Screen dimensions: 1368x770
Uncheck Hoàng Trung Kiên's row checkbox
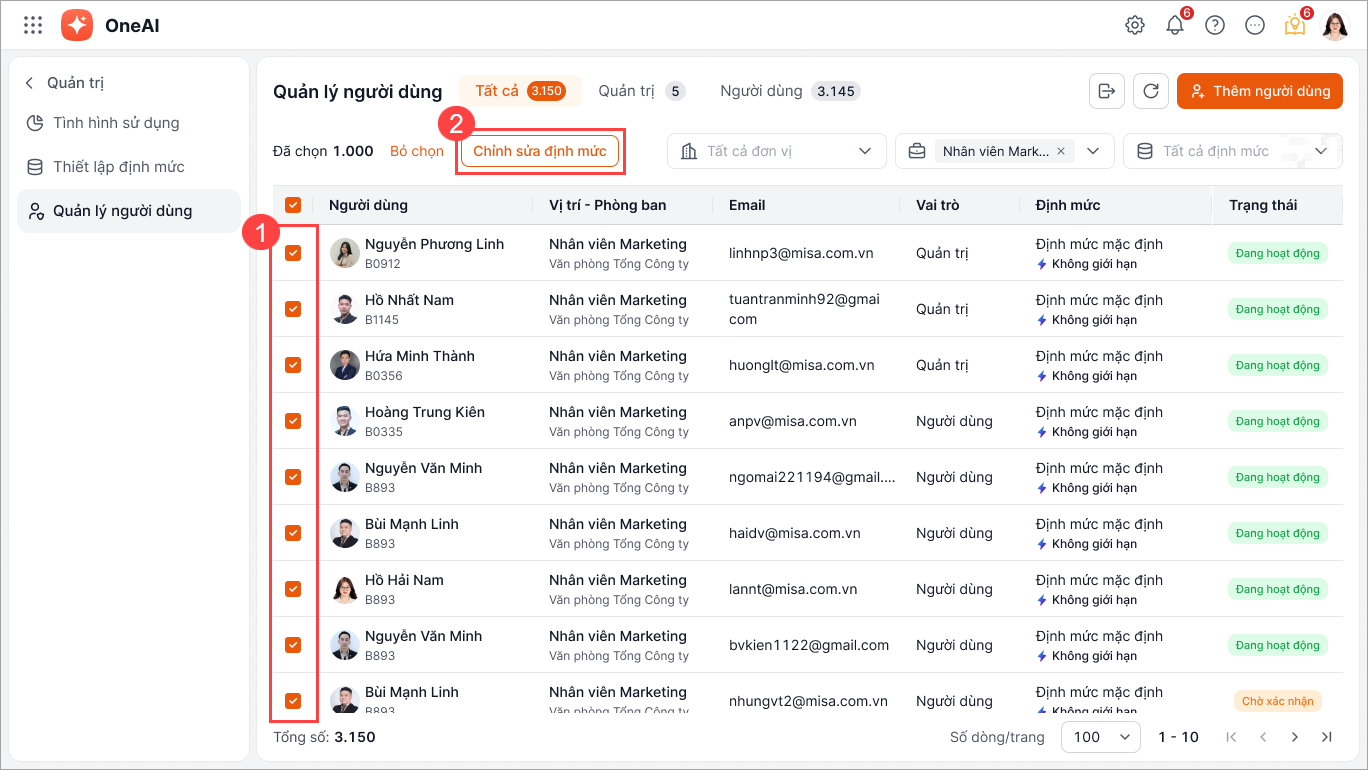[293, 421]
